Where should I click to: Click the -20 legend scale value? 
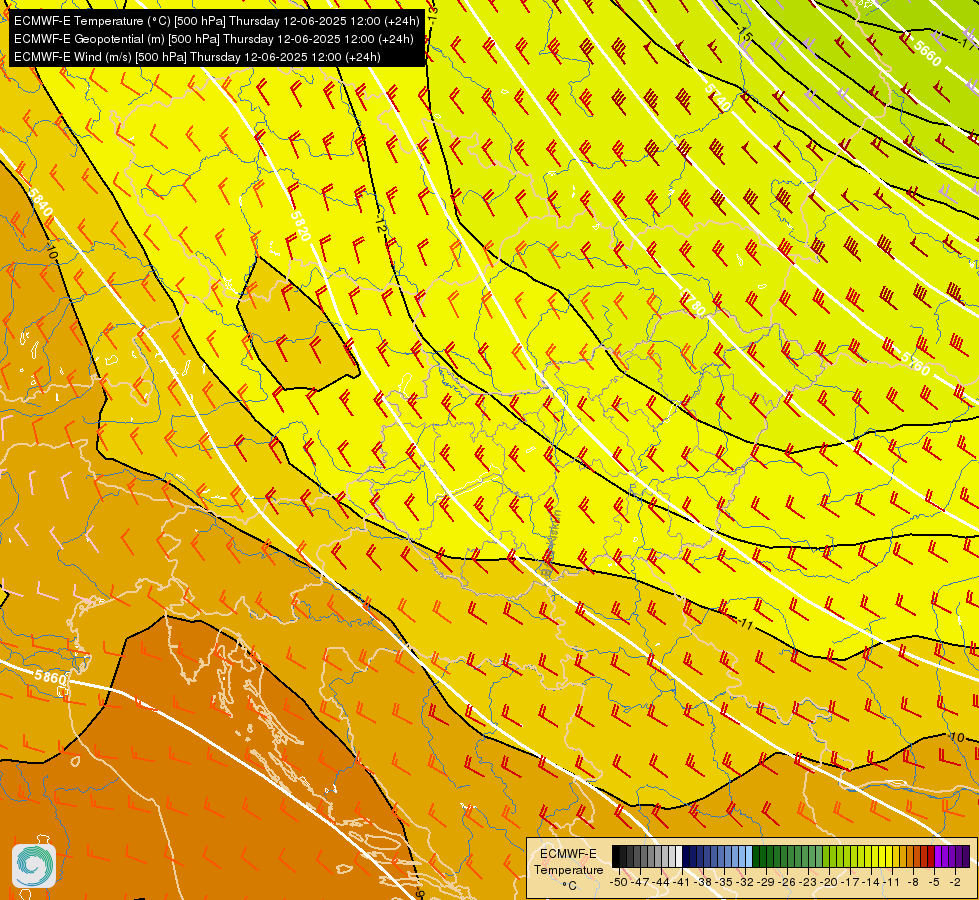(x=829, y=882)
